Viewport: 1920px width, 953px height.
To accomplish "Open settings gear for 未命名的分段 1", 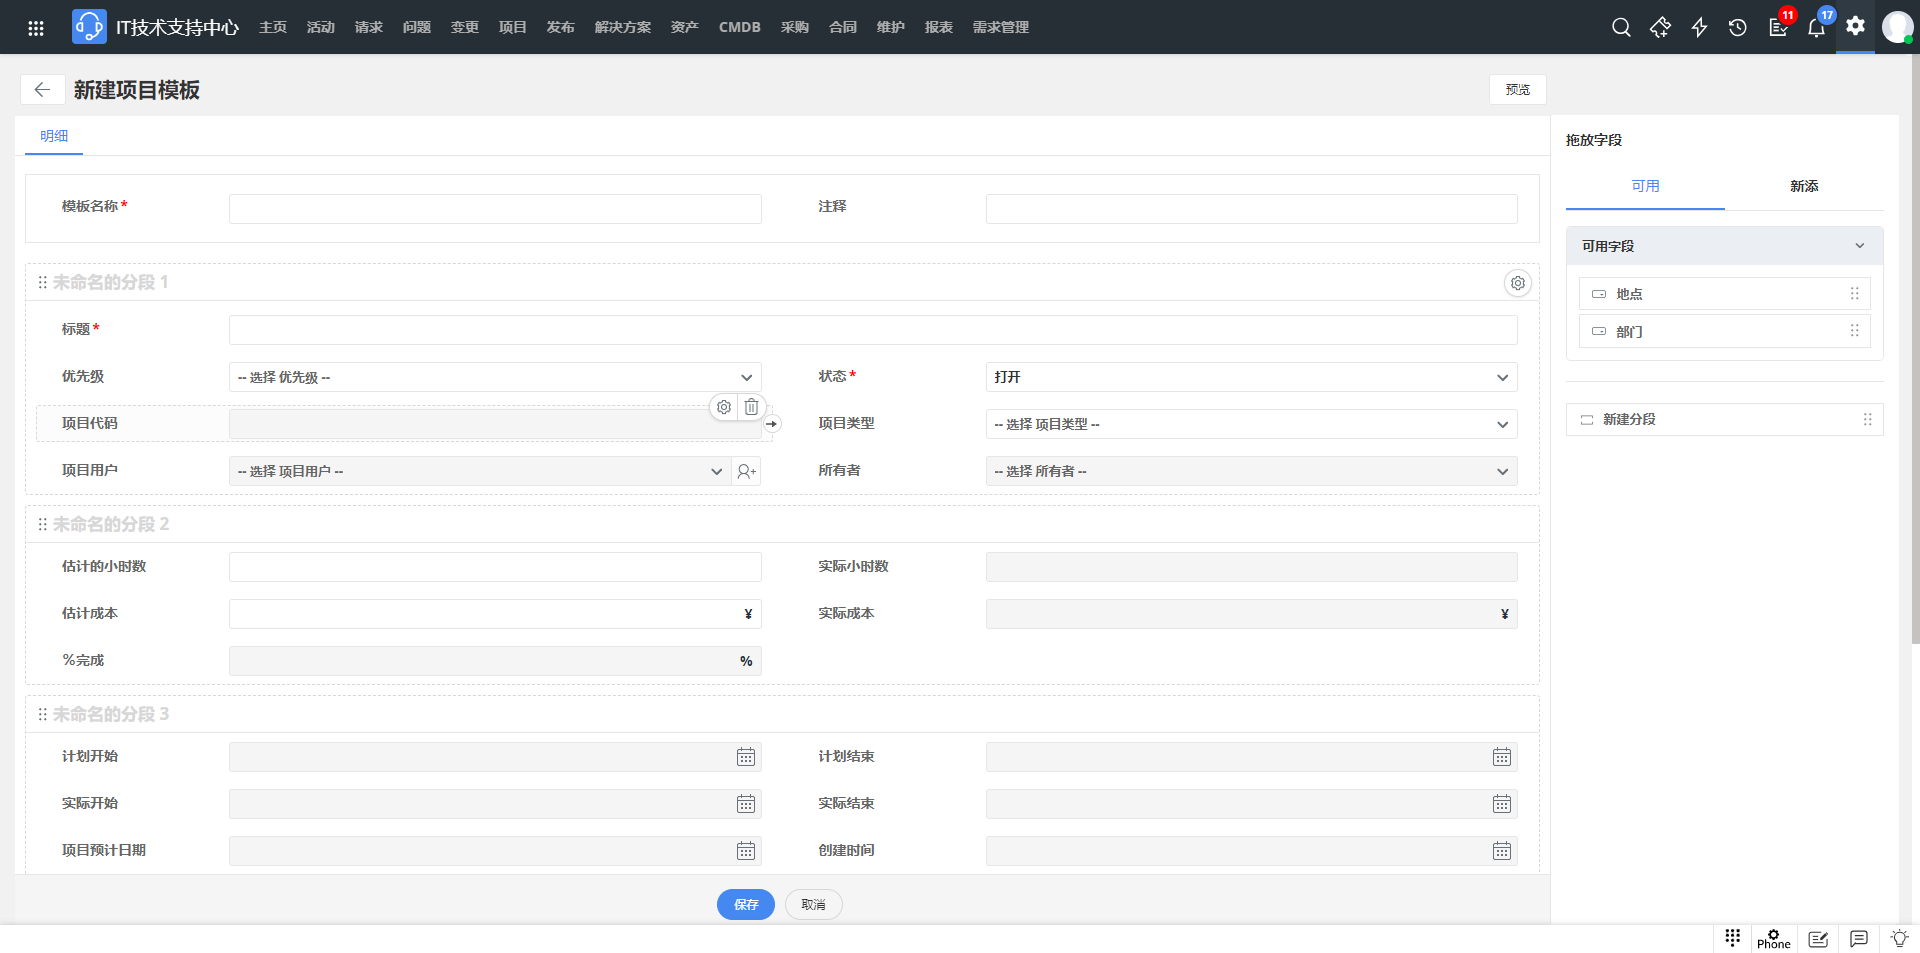I will (1517, 283).
